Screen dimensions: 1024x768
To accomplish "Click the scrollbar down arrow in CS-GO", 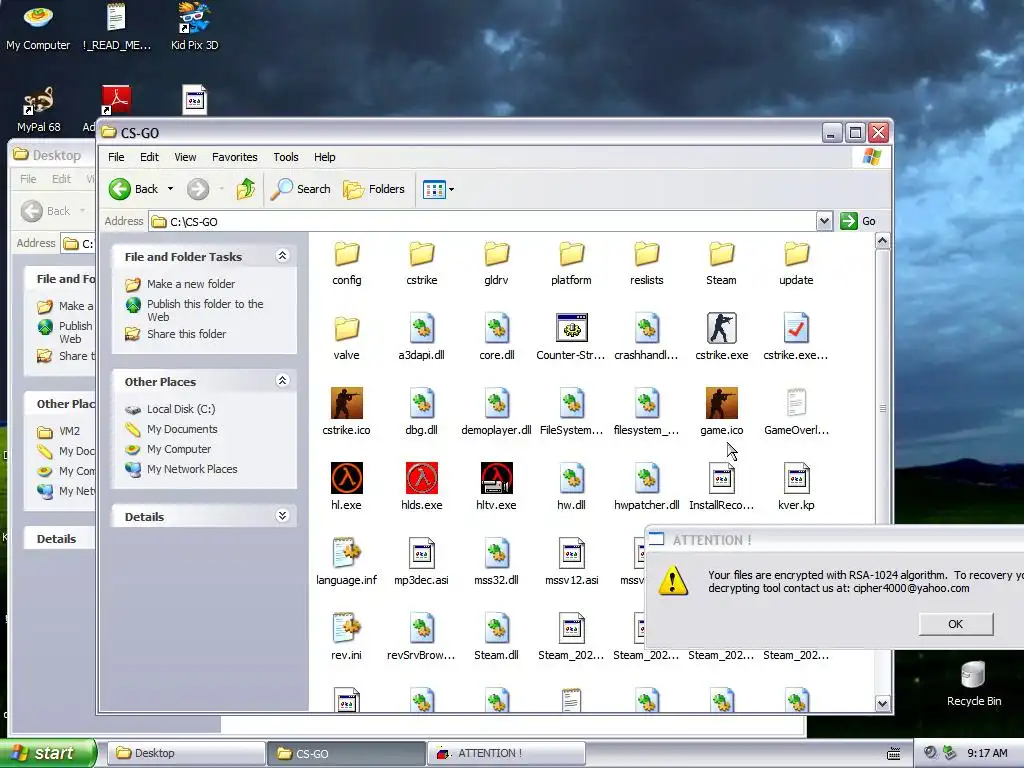I will (882, 703).
